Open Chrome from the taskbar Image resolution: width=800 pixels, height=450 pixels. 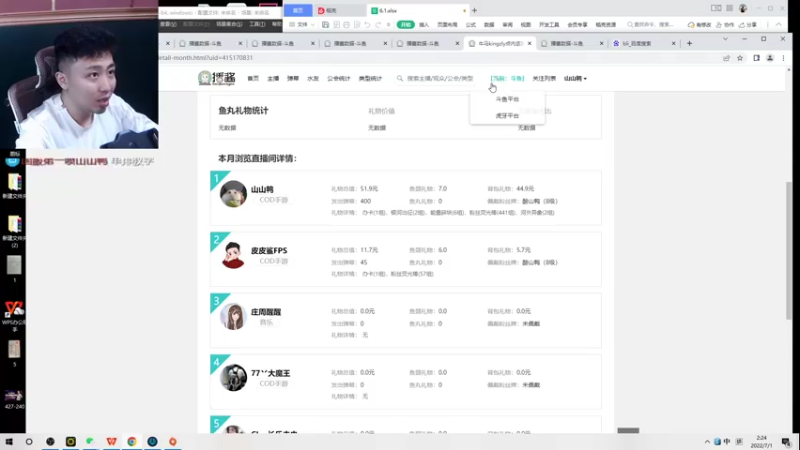[x=132, y=441]
